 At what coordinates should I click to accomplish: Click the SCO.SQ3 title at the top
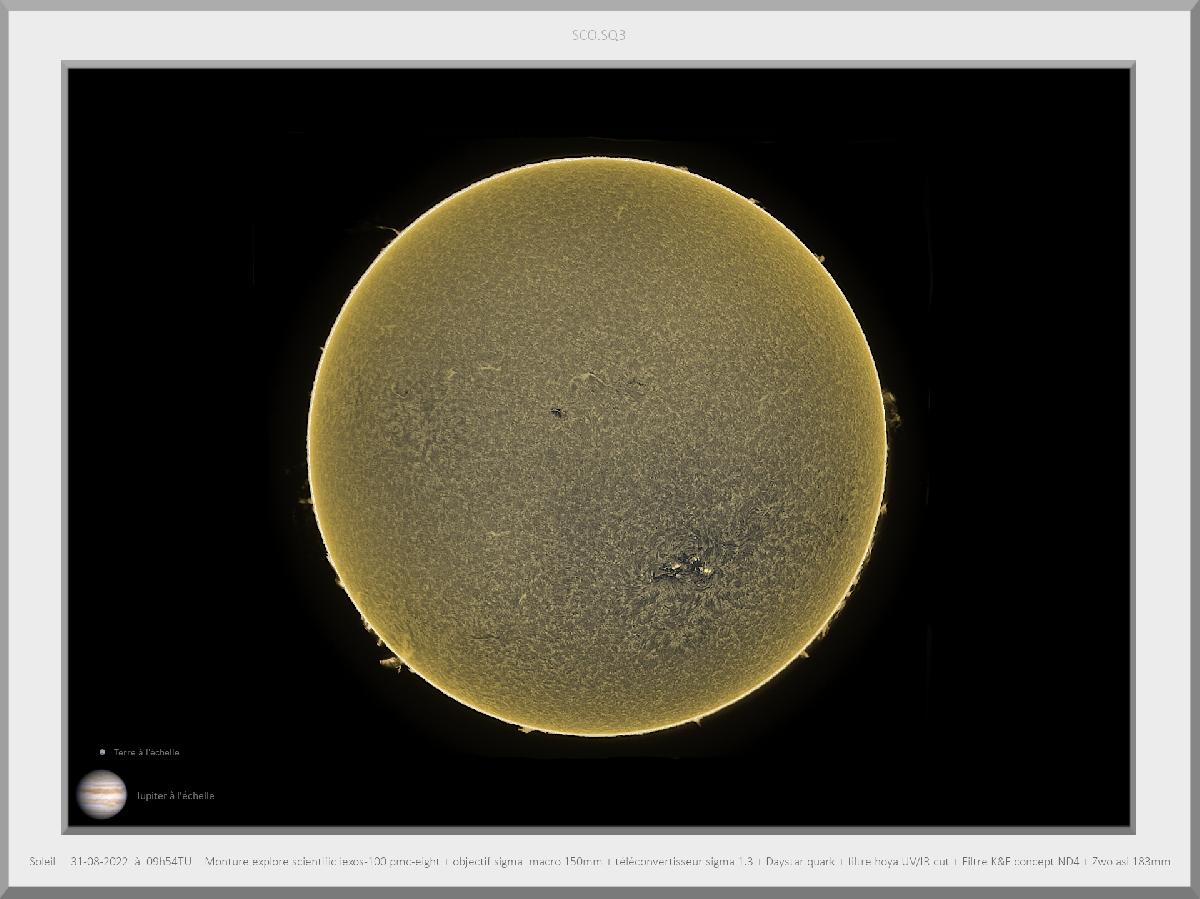[599, 35]
